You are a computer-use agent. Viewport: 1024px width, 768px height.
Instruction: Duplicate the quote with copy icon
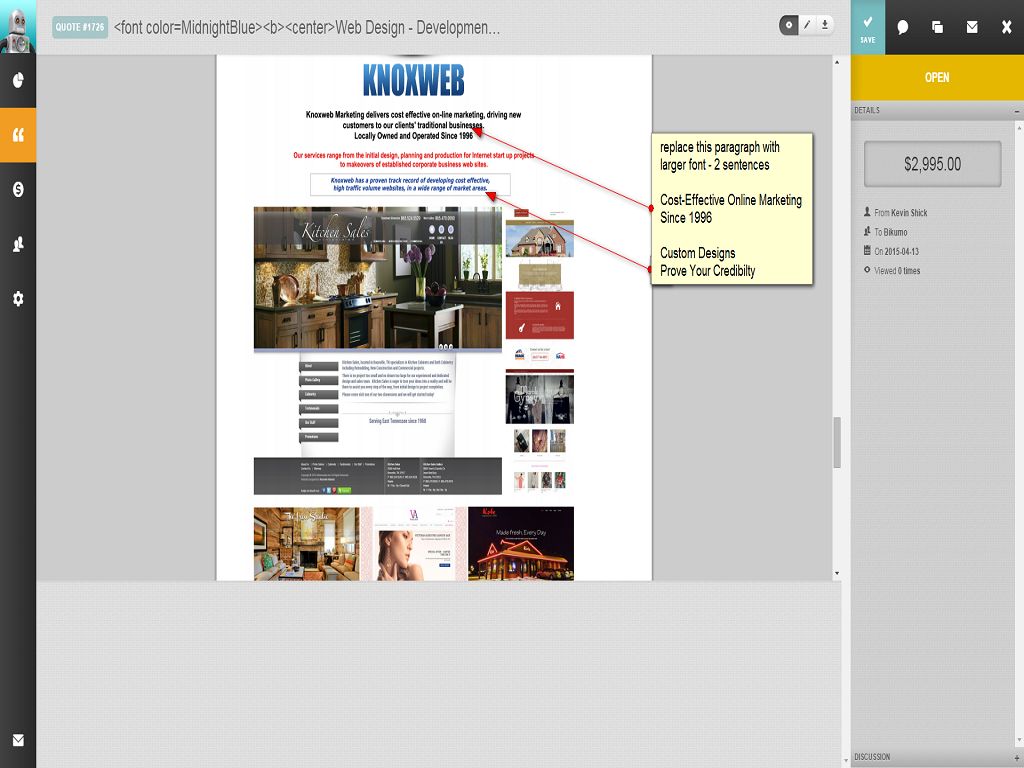(937, 27)
